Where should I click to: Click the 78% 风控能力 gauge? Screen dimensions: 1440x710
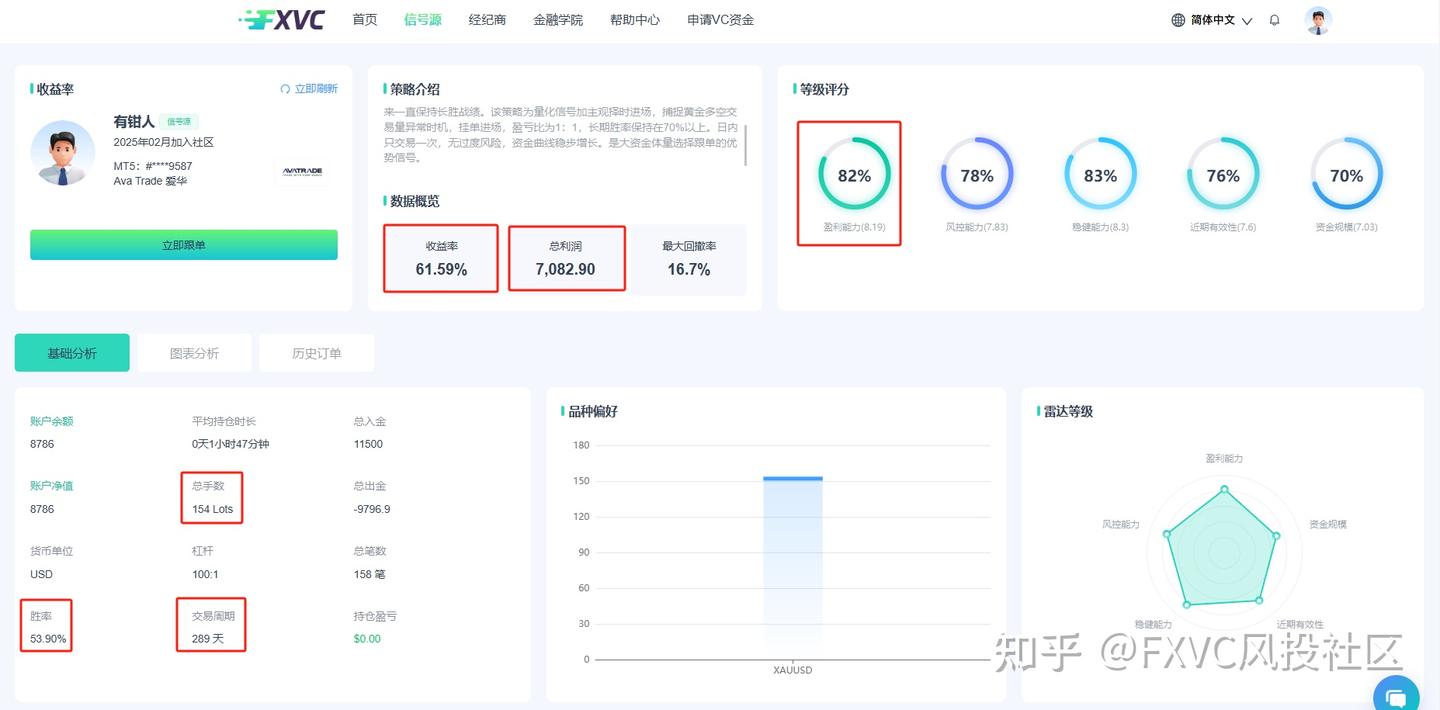click(977, 176)
